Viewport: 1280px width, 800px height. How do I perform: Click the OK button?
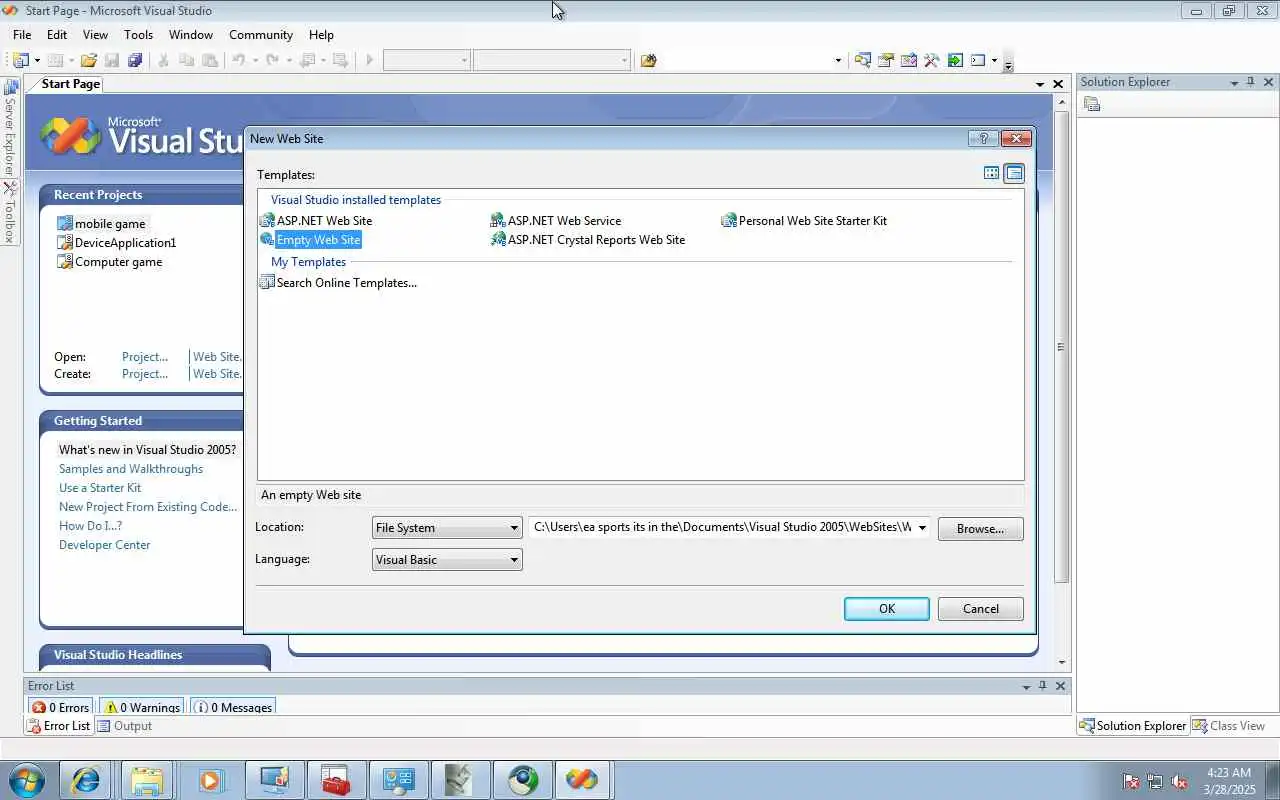point(887,609)
